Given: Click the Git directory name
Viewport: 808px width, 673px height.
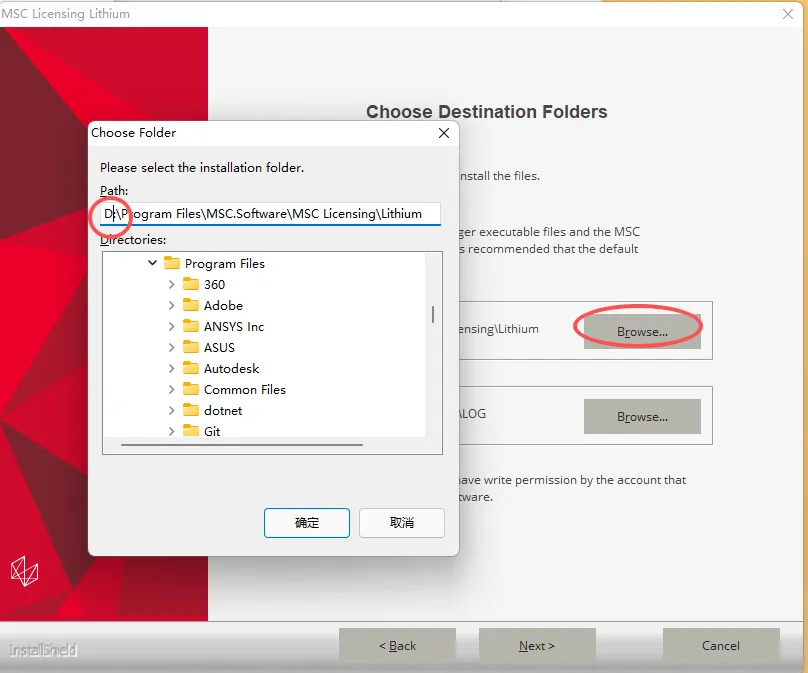Looking at the screenshot, I should (212, 432).
